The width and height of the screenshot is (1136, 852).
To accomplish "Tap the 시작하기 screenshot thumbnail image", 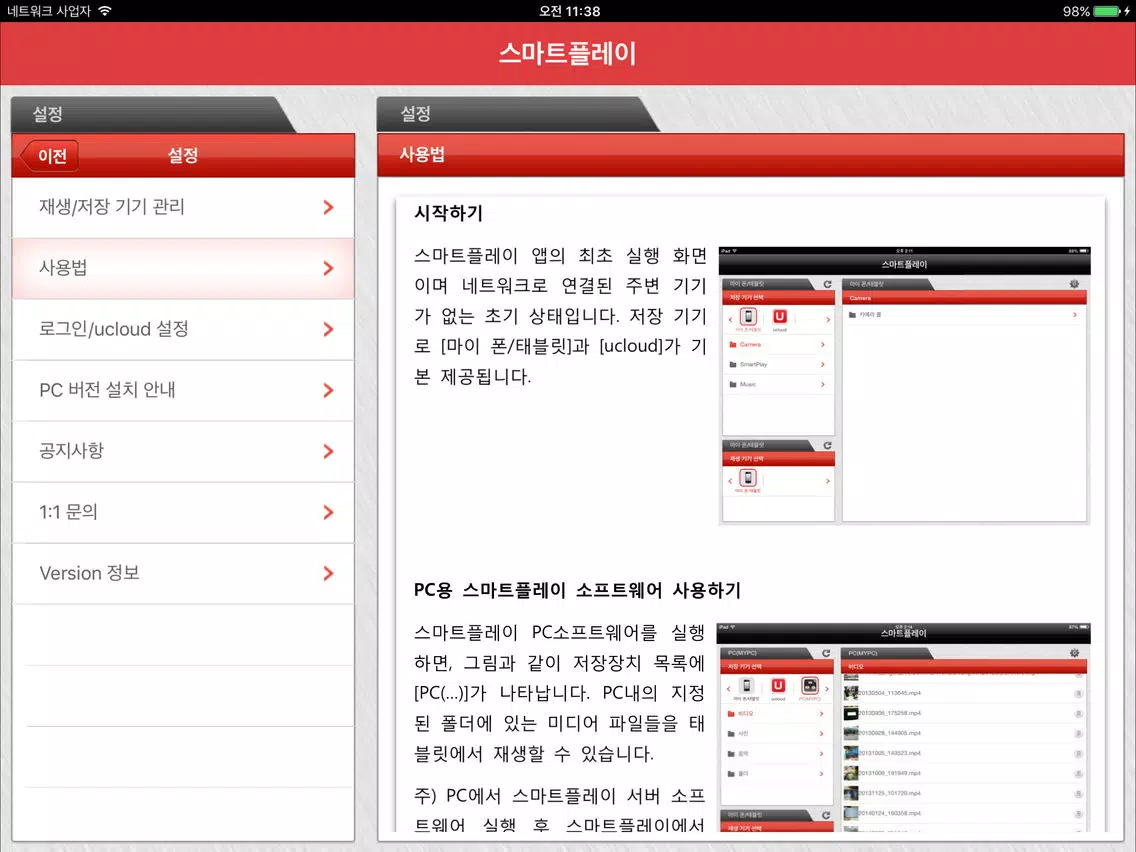I will coord(904,385).
